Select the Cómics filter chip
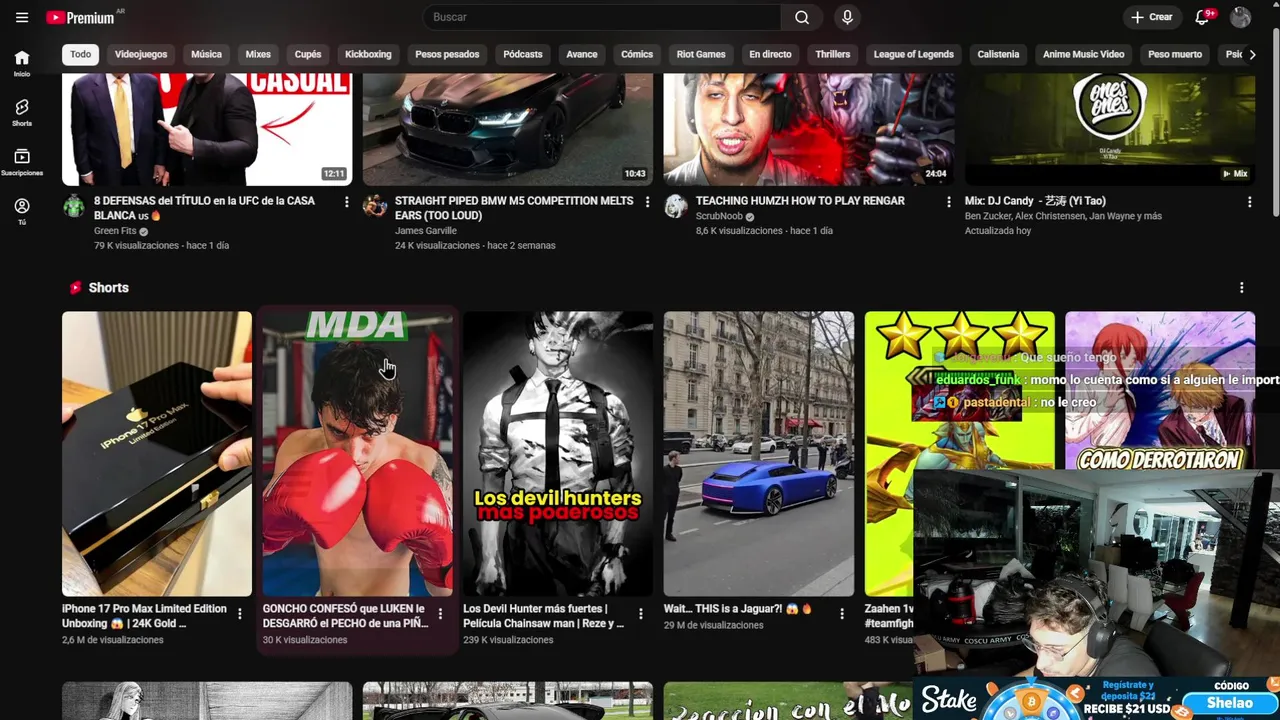This screenshot has height=720, width=1280. 637,54
